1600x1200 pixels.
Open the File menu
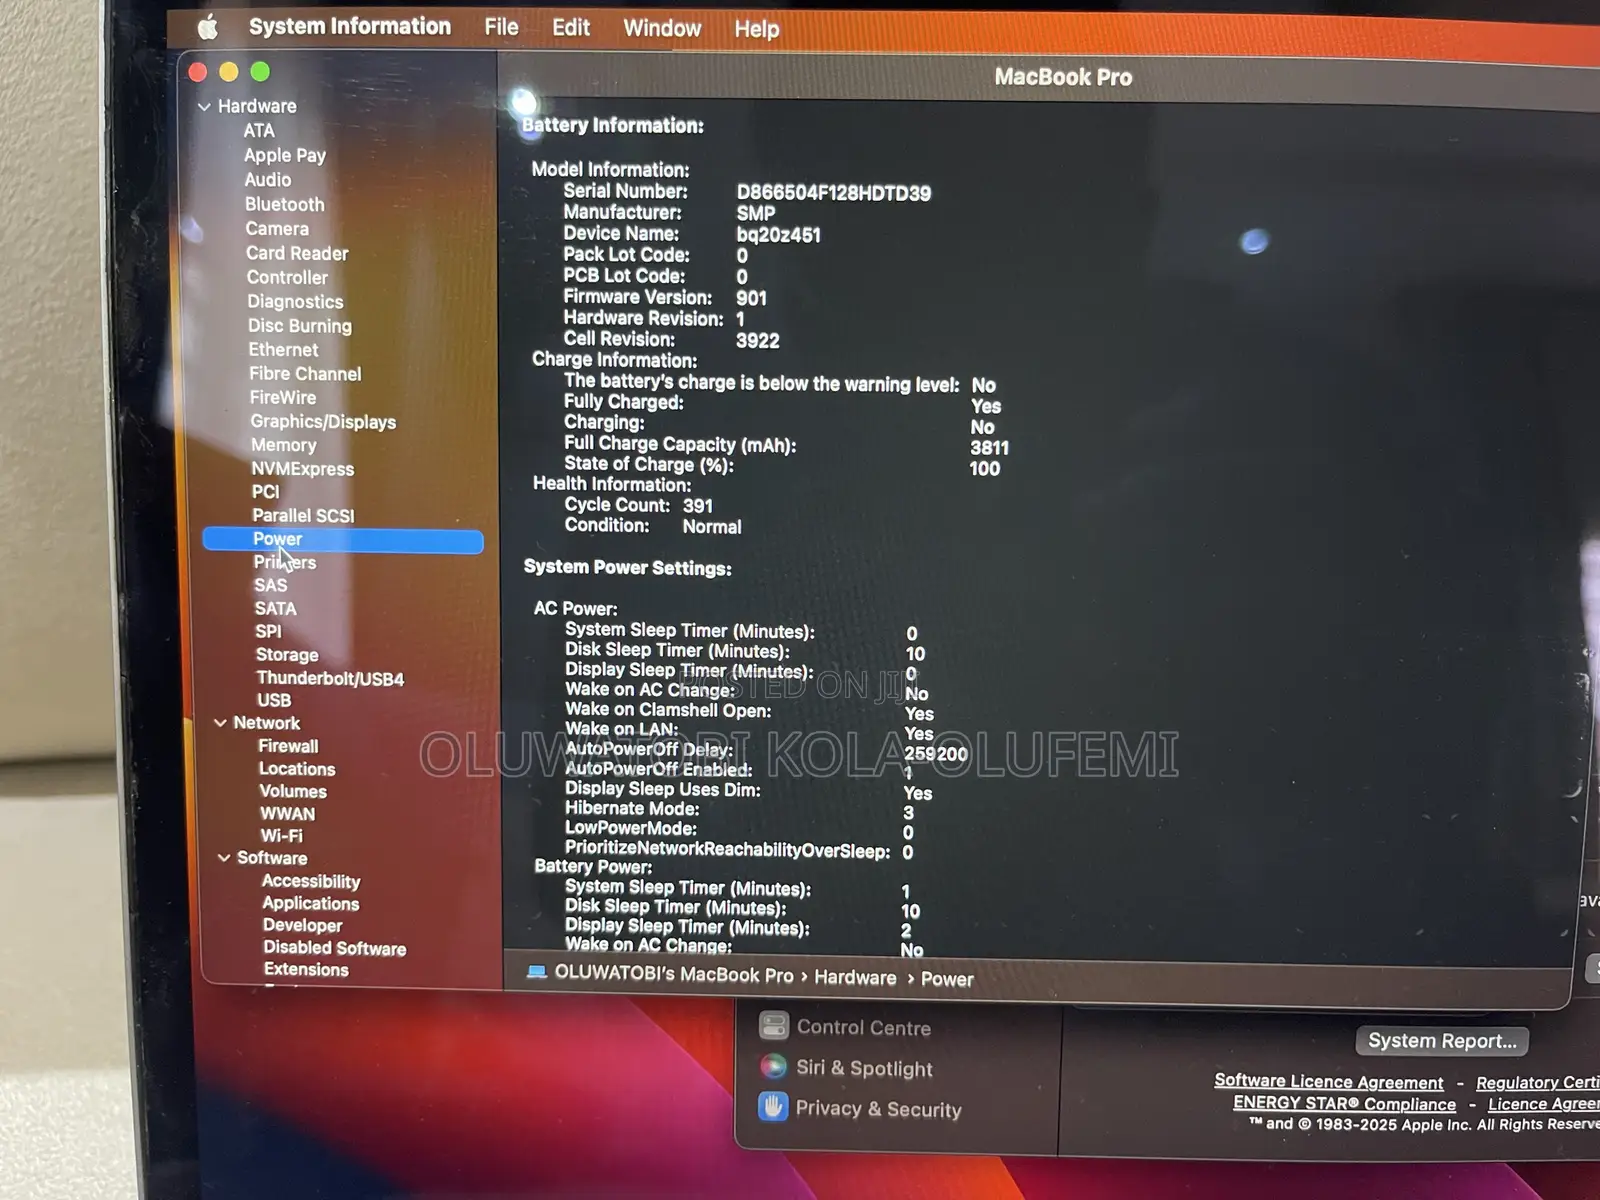tap(501, 27)
